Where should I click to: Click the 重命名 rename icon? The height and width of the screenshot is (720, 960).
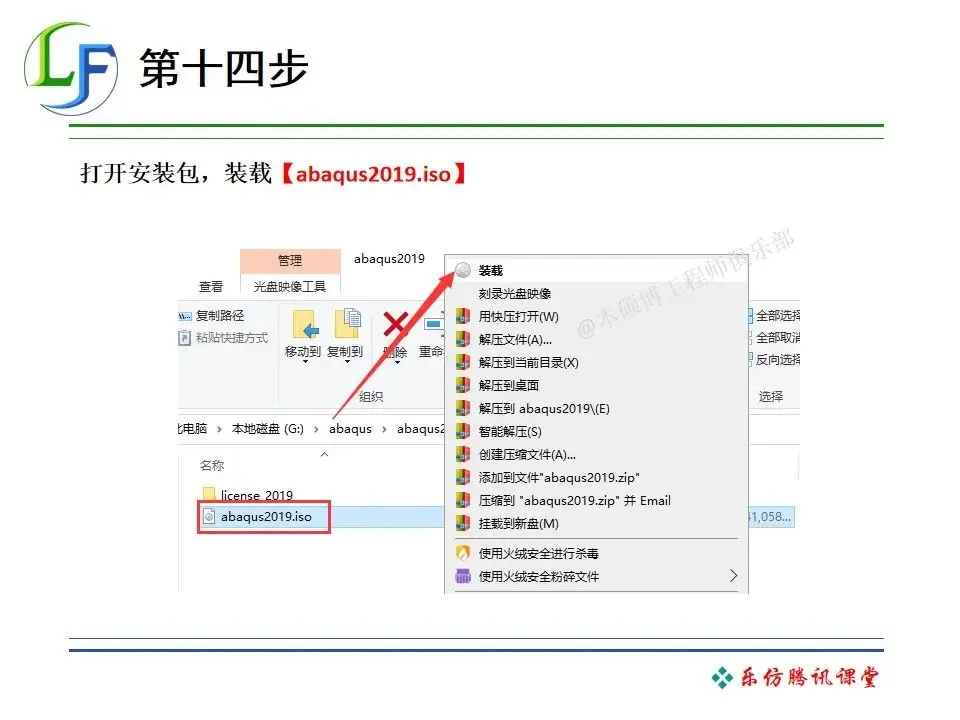(433, 324)
